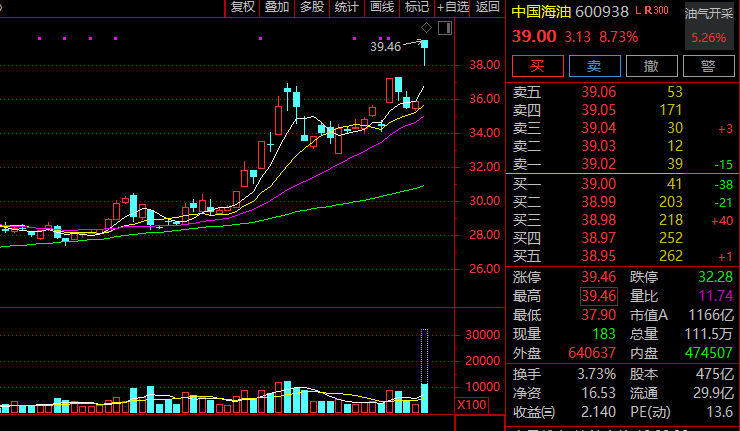Click the 买 (buy) button
The height and width of the screenshot is (431, 740).
pyautogui.click(x=537, y=66)
